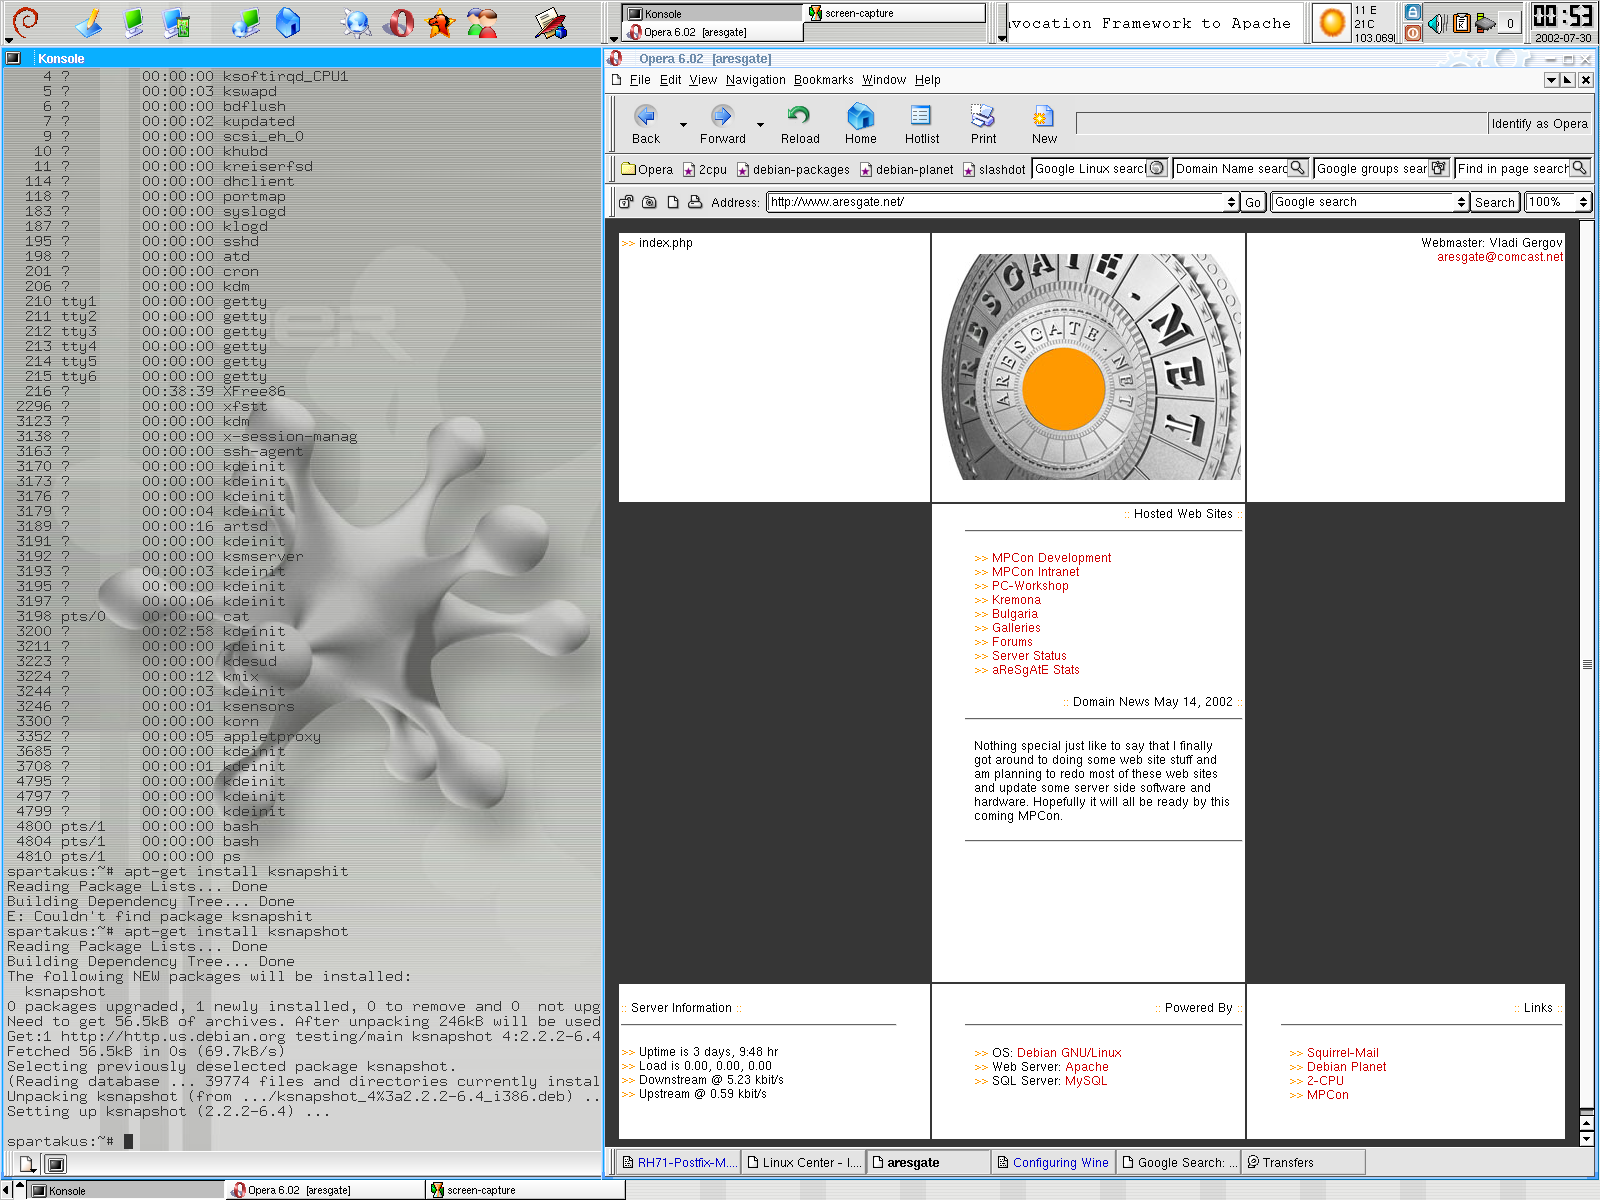Click the Google groups search field
This screenshot has width=1600, height=1200.
(1372, 168)
